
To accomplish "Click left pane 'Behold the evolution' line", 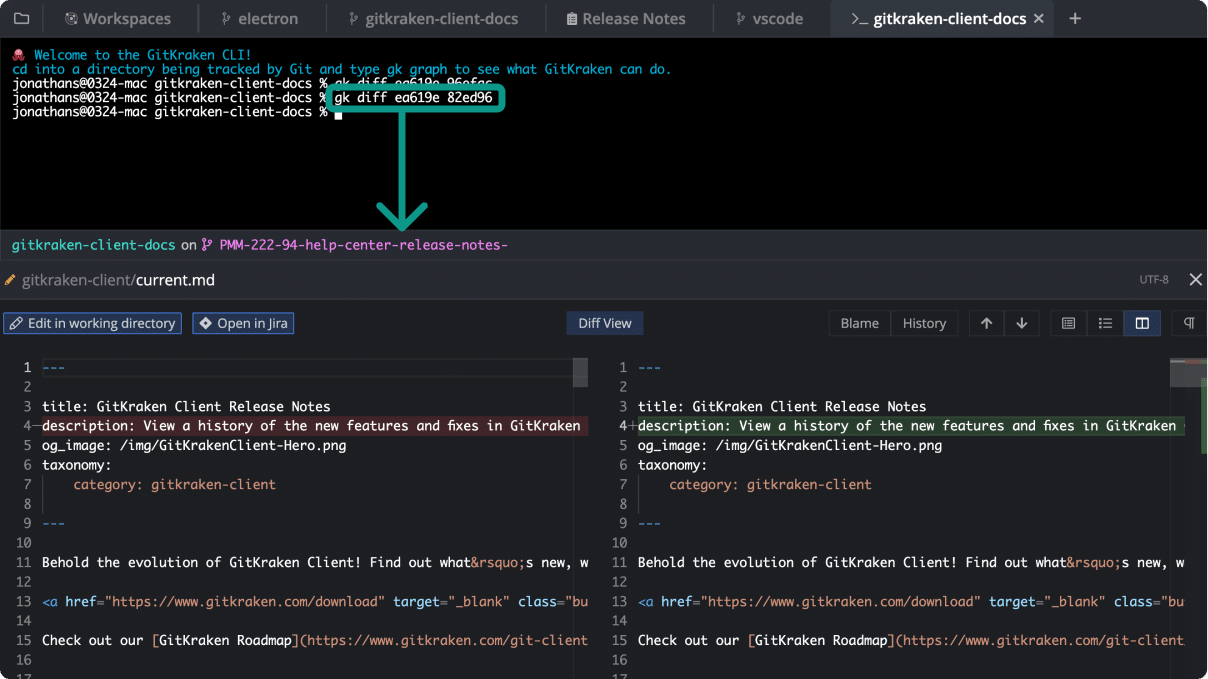I will [x=315, y=562].
